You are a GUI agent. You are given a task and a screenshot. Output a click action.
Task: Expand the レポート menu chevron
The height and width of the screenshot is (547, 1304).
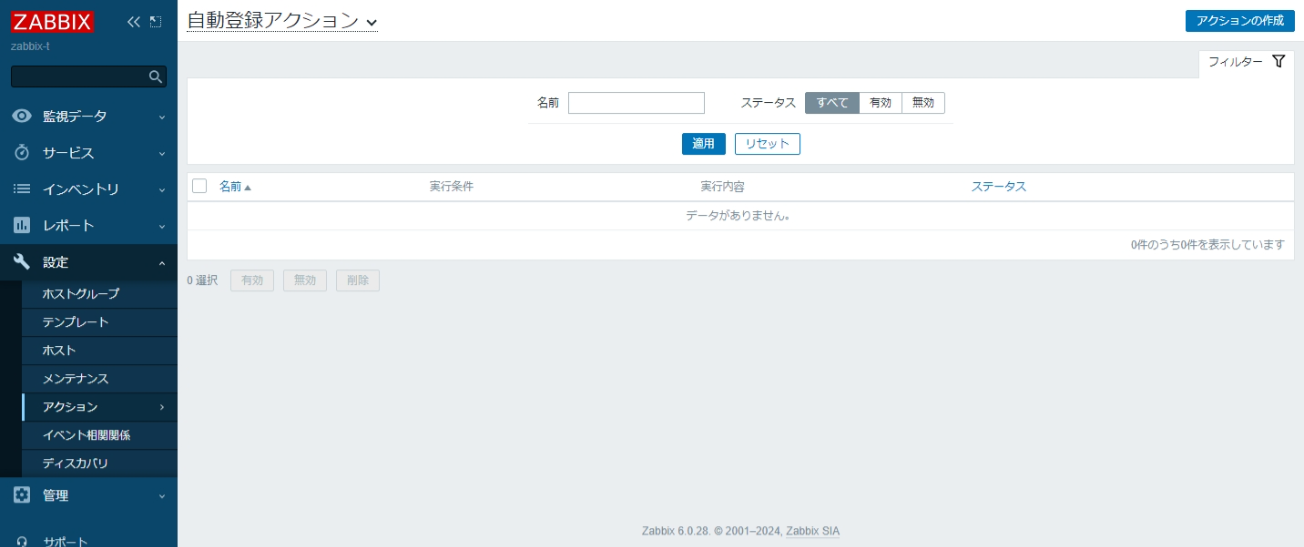(x=161, y=226)
